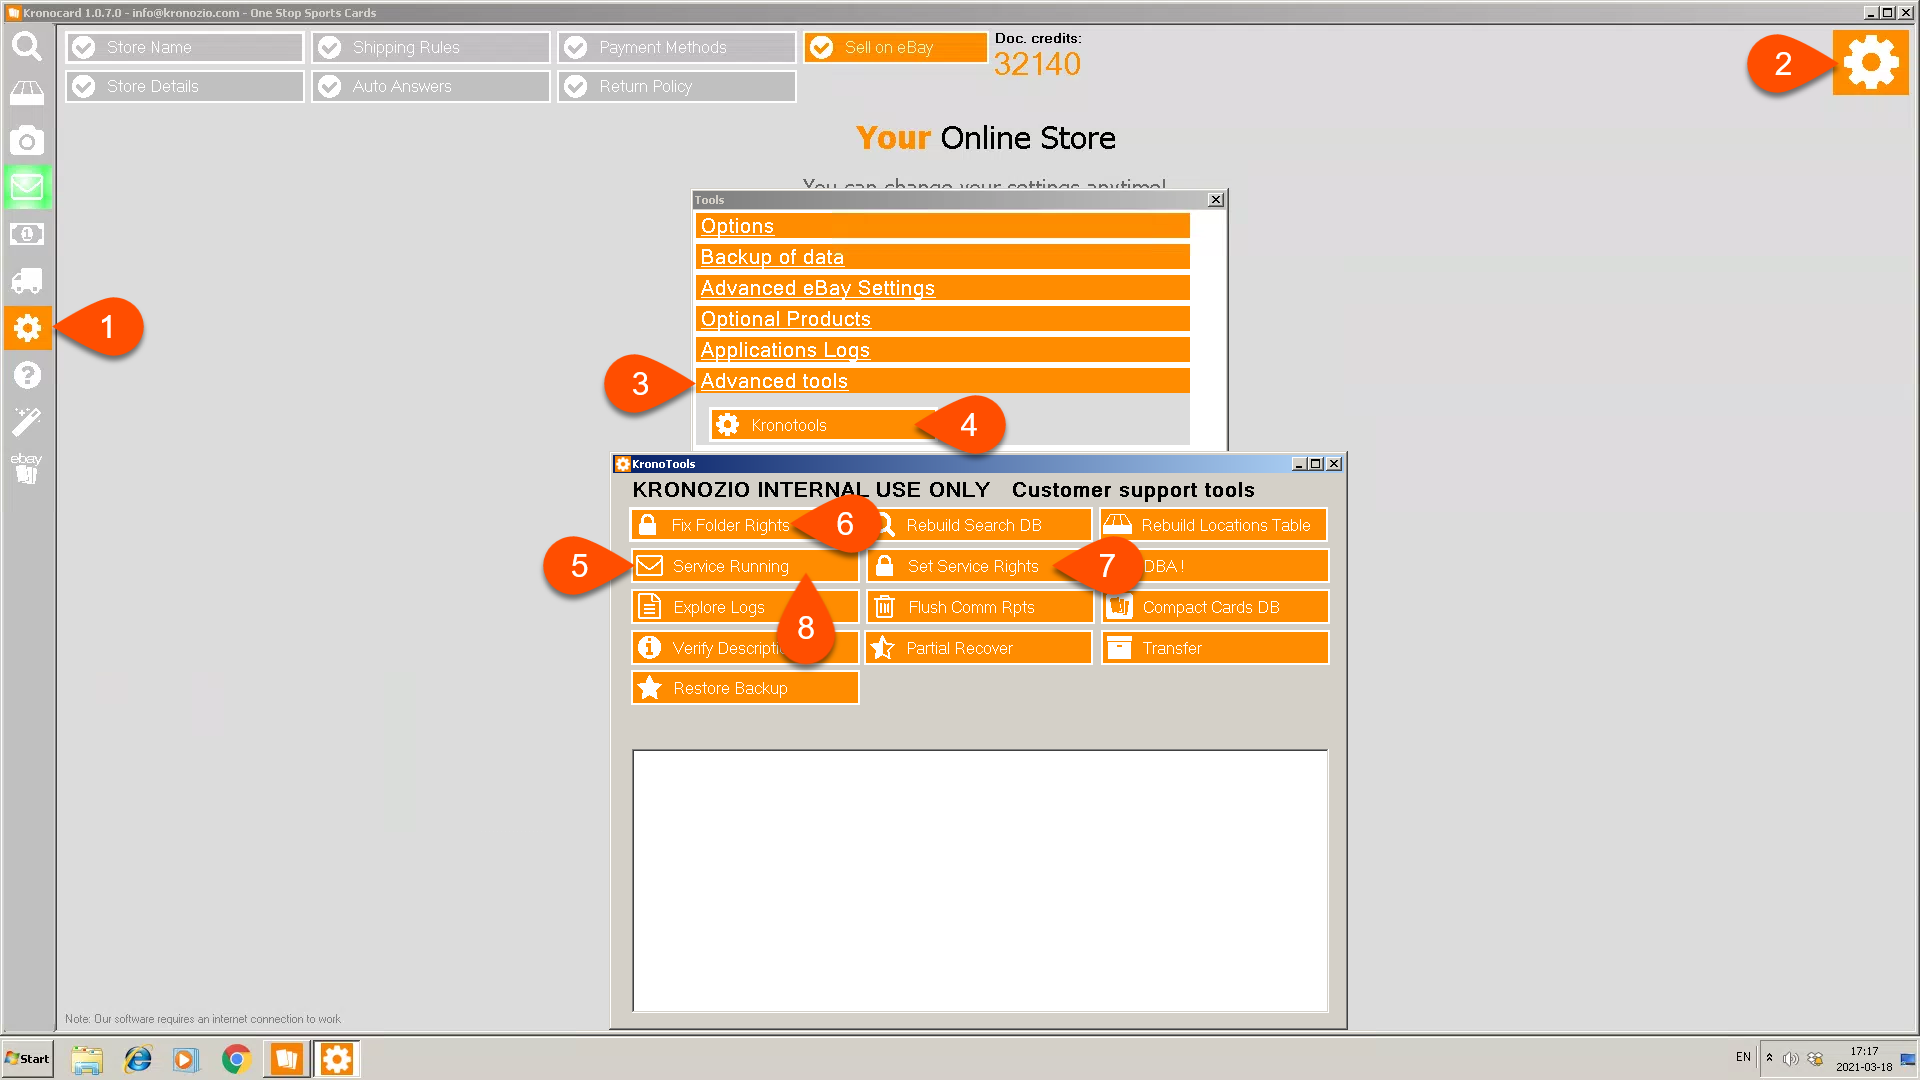This screenshot has width=1920, height=1080.
Task: Click the large orange gear Tools button
Action: coord(1870,63)
